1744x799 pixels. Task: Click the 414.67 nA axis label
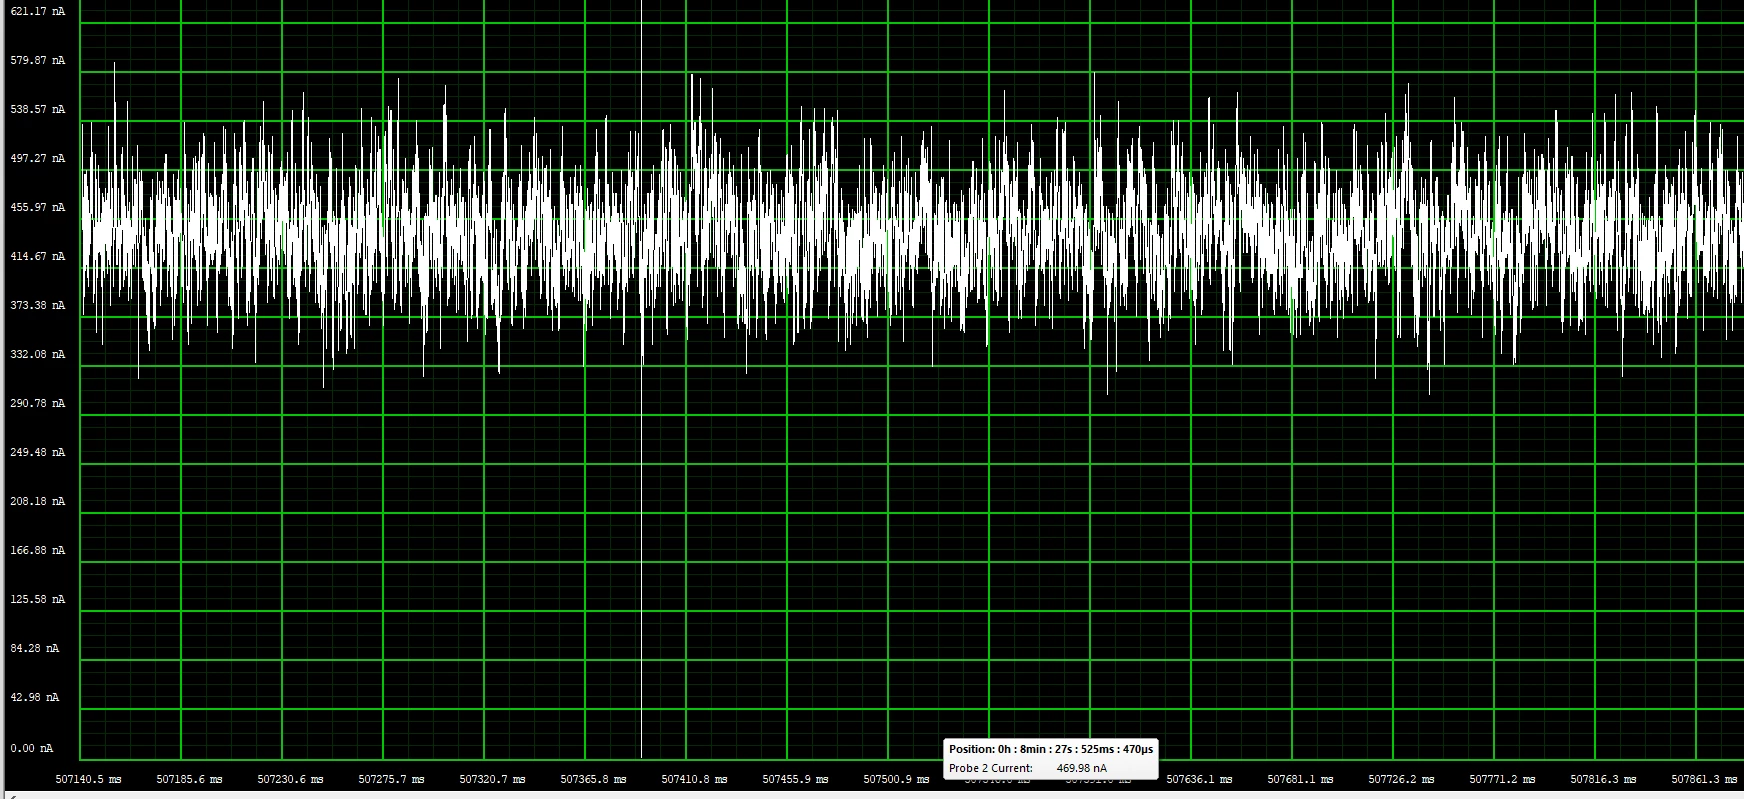click(x=38, y=256)
